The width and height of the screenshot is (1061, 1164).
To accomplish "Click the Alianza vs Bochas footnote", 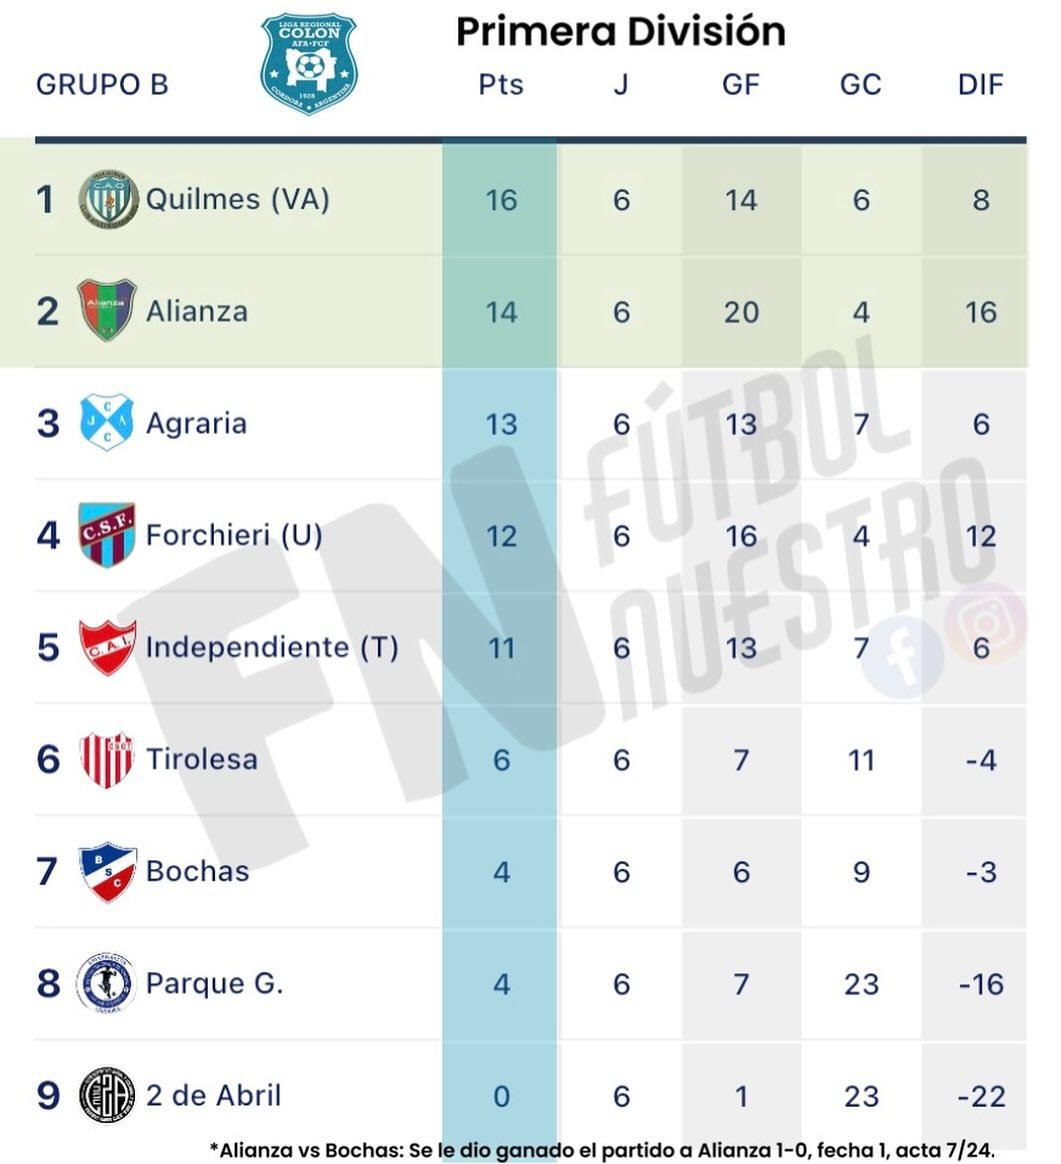I will [602, 1149].
